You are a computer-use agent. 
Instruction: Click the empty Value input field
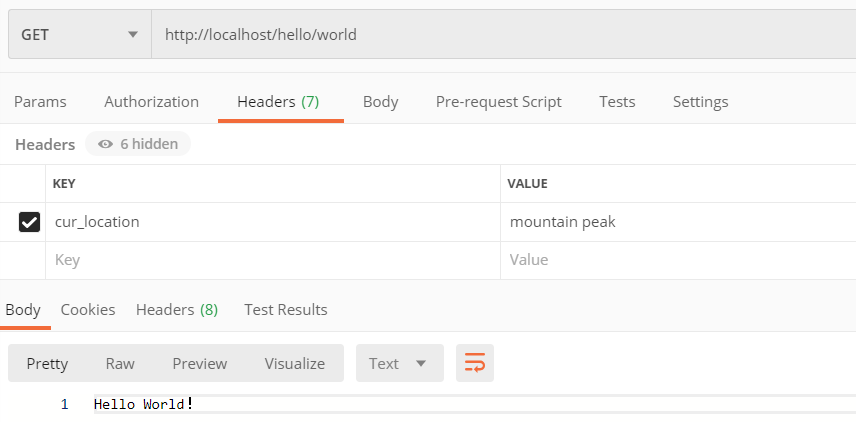point(678,260)
